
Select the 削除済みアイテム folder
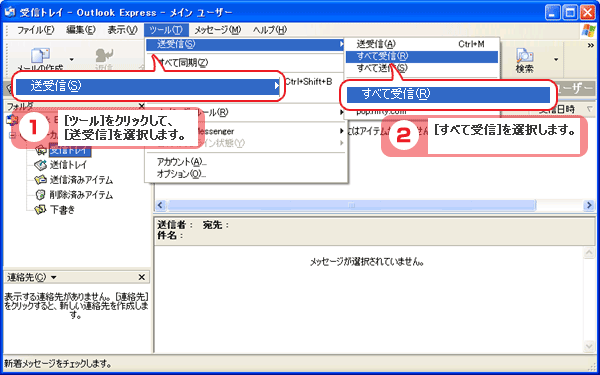(81, 195)
